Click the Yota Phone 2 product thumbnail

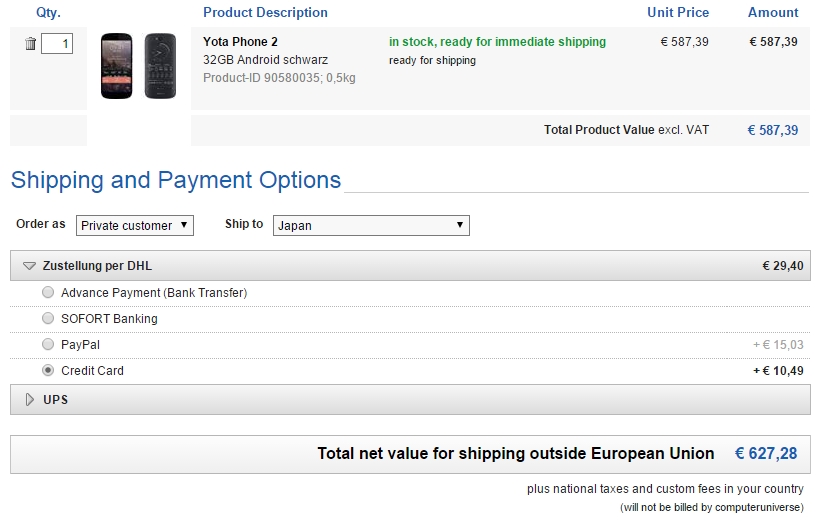coord(138,66)
